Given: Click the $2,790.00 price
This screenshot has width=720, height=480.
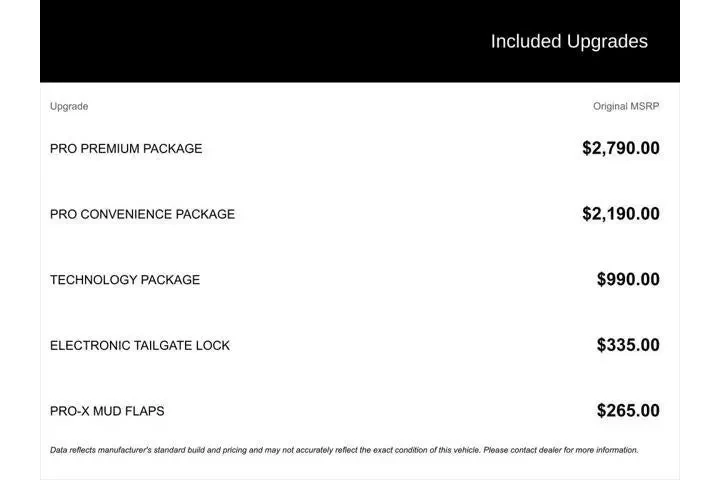Looking at the screenshot, I should click(620, 148).
